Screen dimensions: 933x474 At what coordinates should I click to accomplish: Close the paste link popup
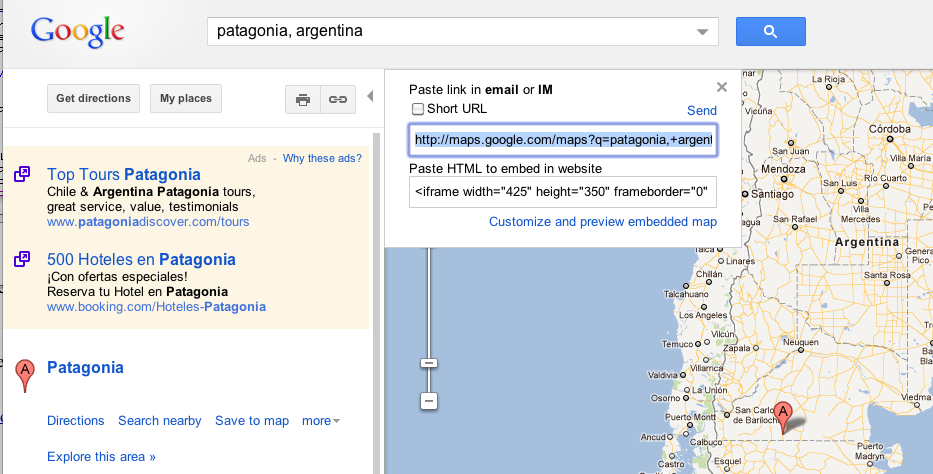click(x=722, y=88)
